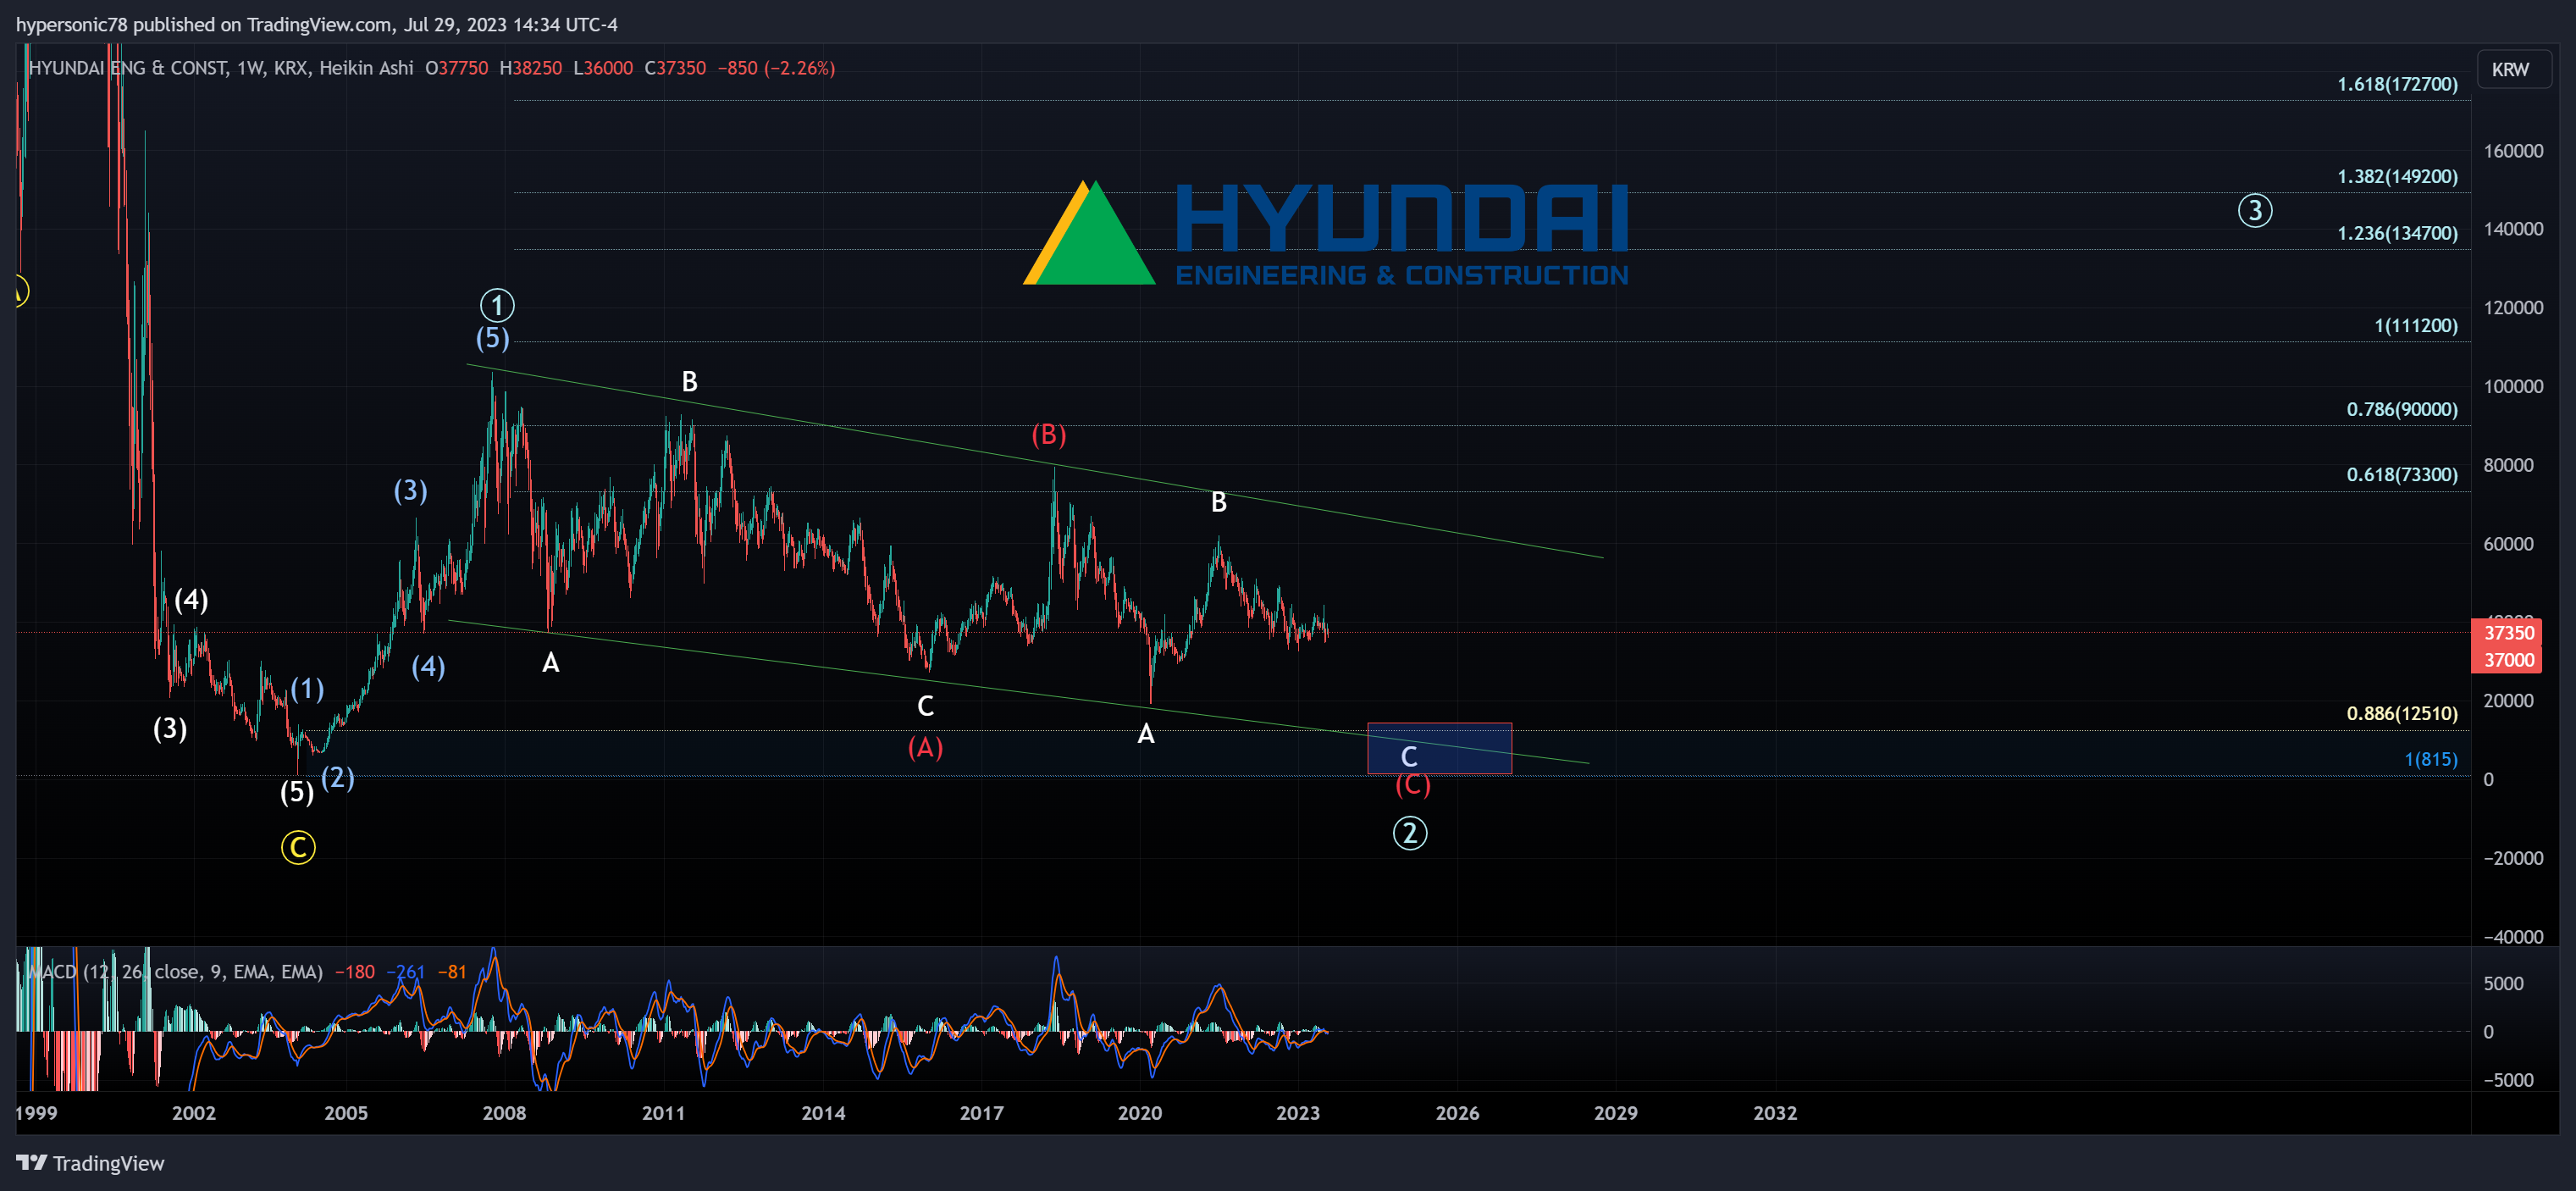Click the red (C) wave label
Image resolution: width=2576 pixels, height=1191 pixels.
(x=1413, y=784)
